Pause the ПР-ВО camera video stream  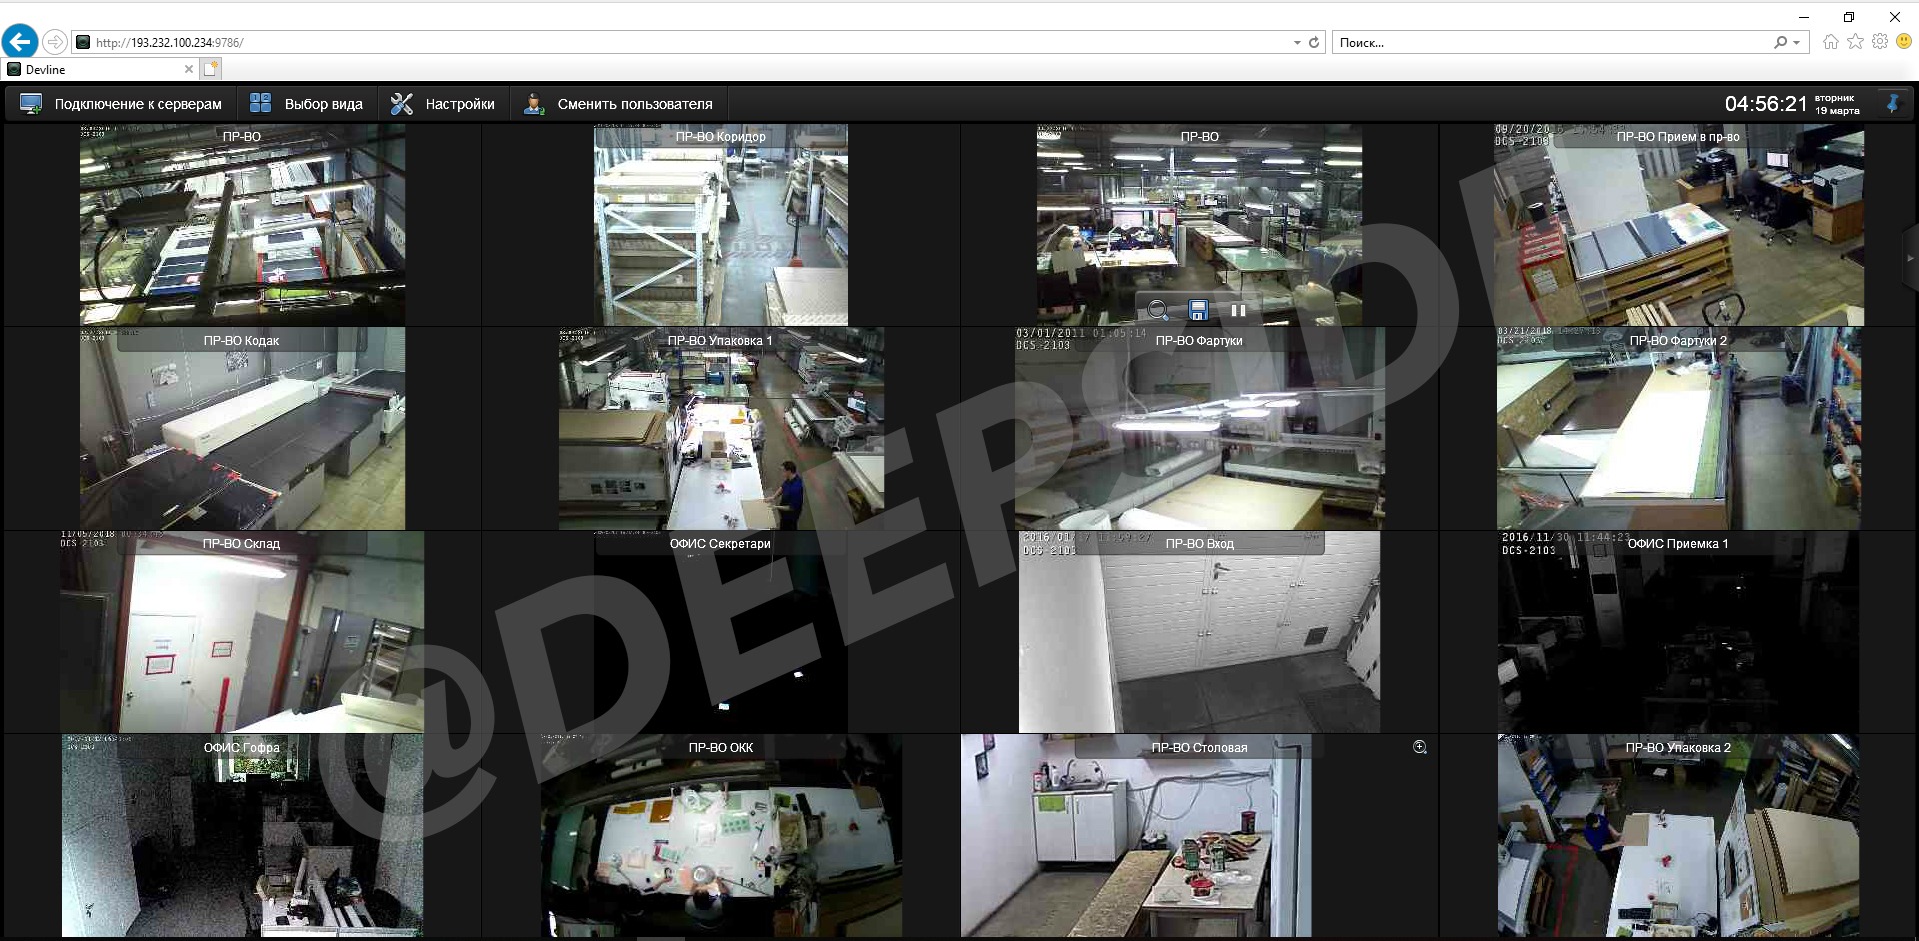[1238, 310]
